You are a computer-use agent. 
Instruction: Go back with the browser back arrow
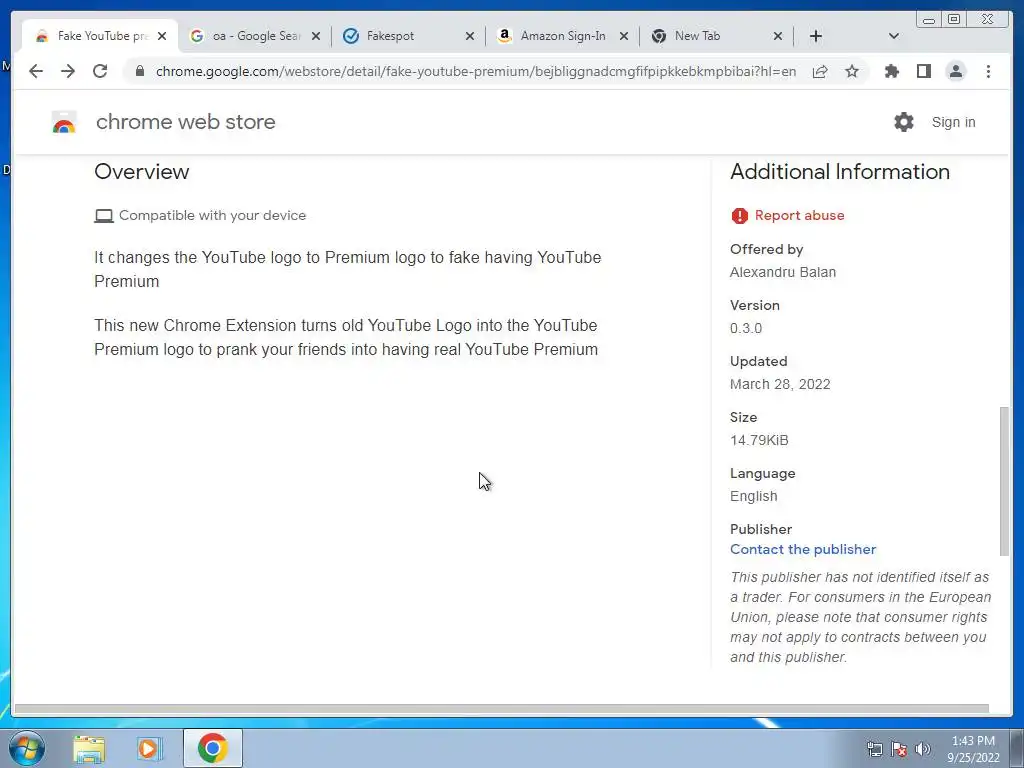click(x=36, y=71)
